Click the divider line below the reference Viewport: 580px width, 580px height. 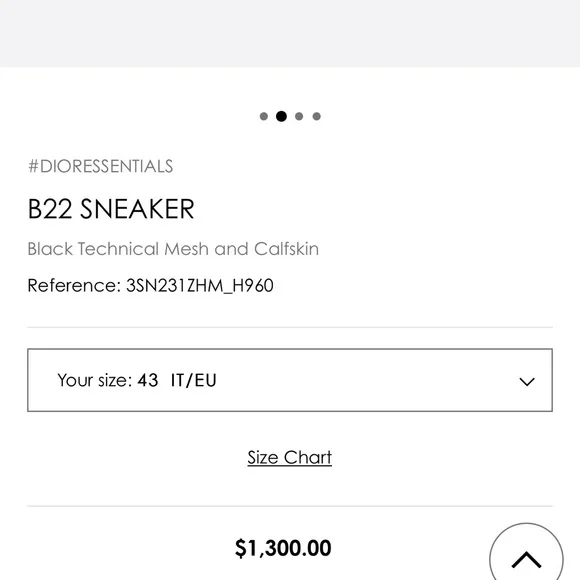(x=290, y=327)
